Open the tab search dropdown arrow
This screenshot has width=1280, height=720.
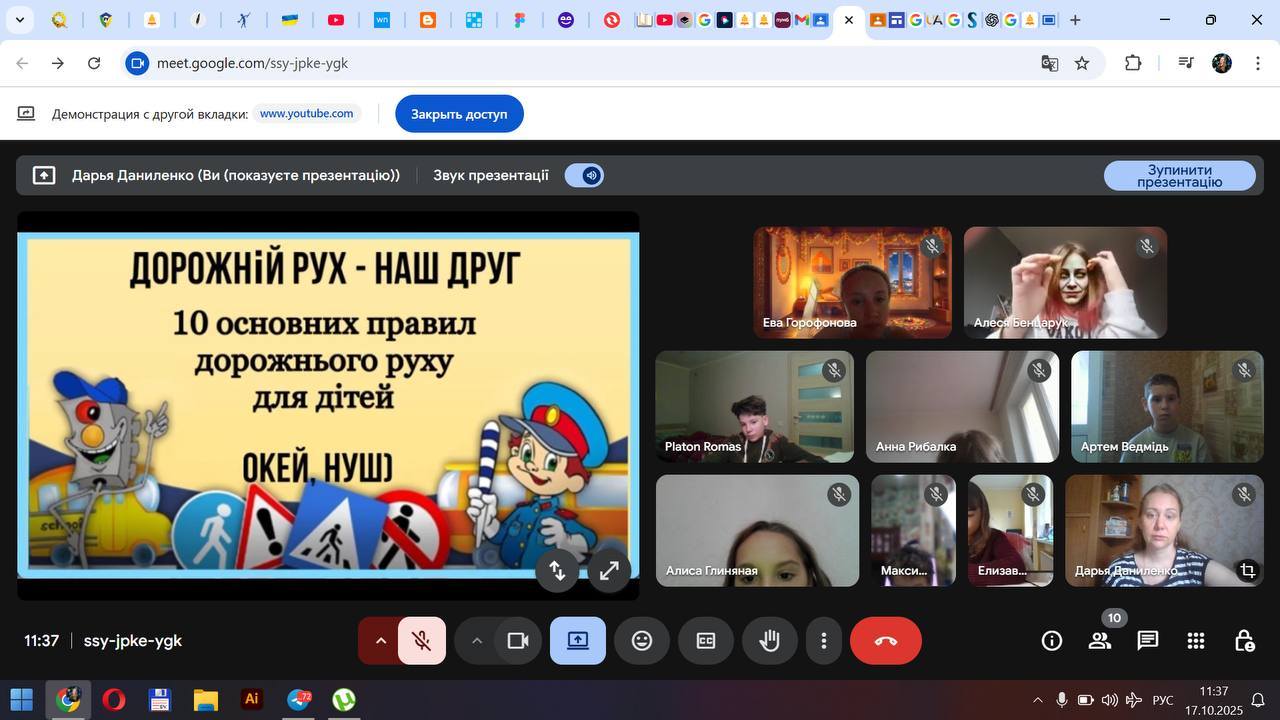point(19,20)
